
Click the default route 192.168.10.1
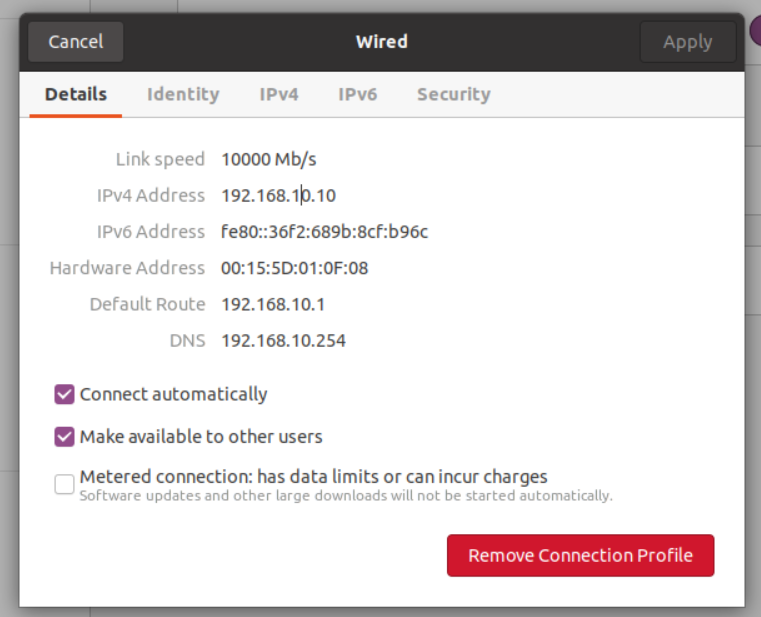[273, 304]
